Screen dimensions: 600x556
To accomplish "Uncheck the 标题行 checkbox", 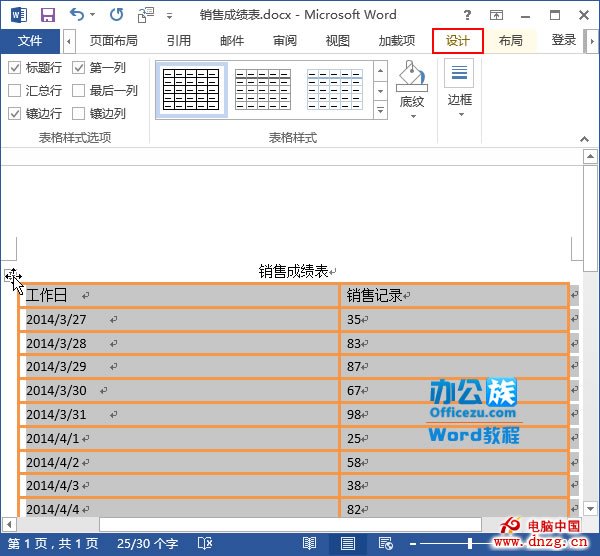I will (15, 68).
